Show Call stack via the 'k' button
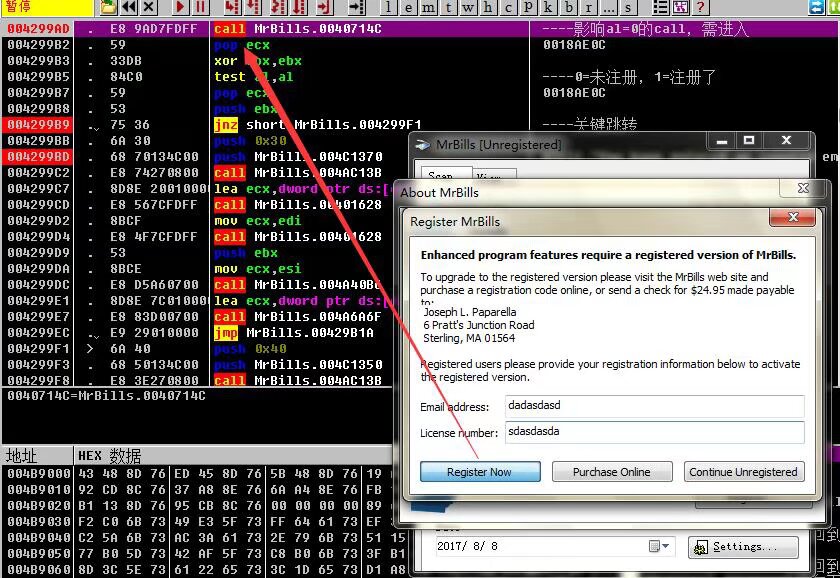This screenshot has height=578, width=840. [548, 7]
